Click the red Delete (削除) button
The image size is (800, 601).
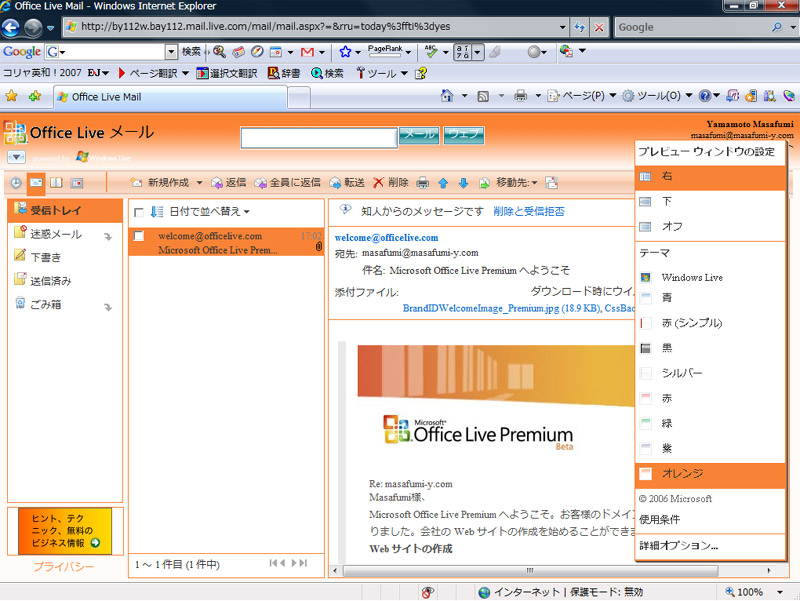pyautogui.click(x=391, y=182)
